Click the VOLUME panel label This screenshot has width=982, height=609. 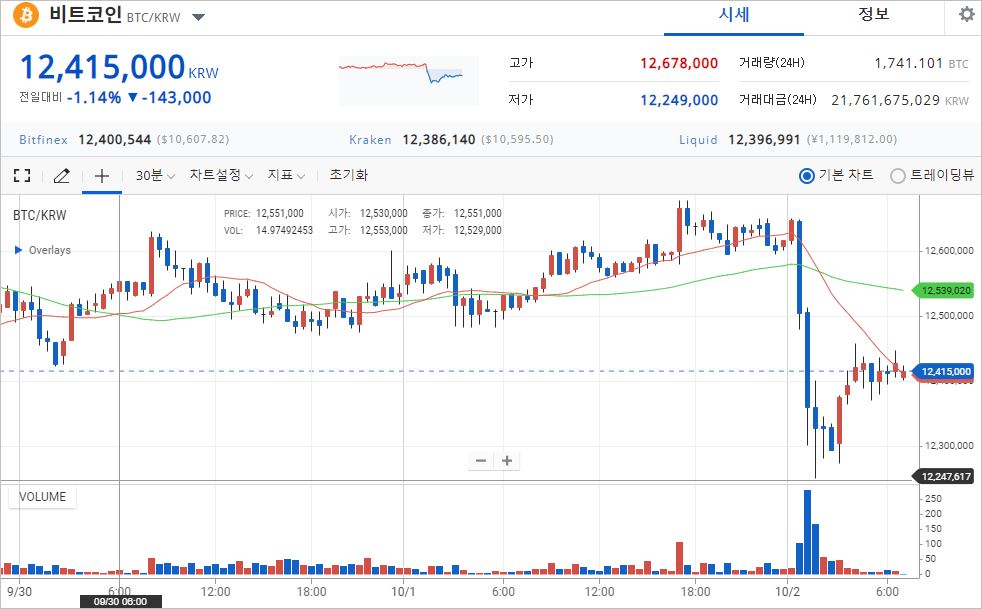[42, 497]
